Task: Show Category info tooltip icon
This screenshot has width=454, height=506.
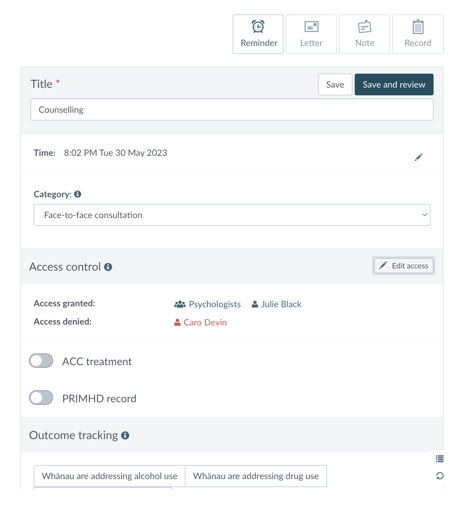Action: tap(78, 194)
